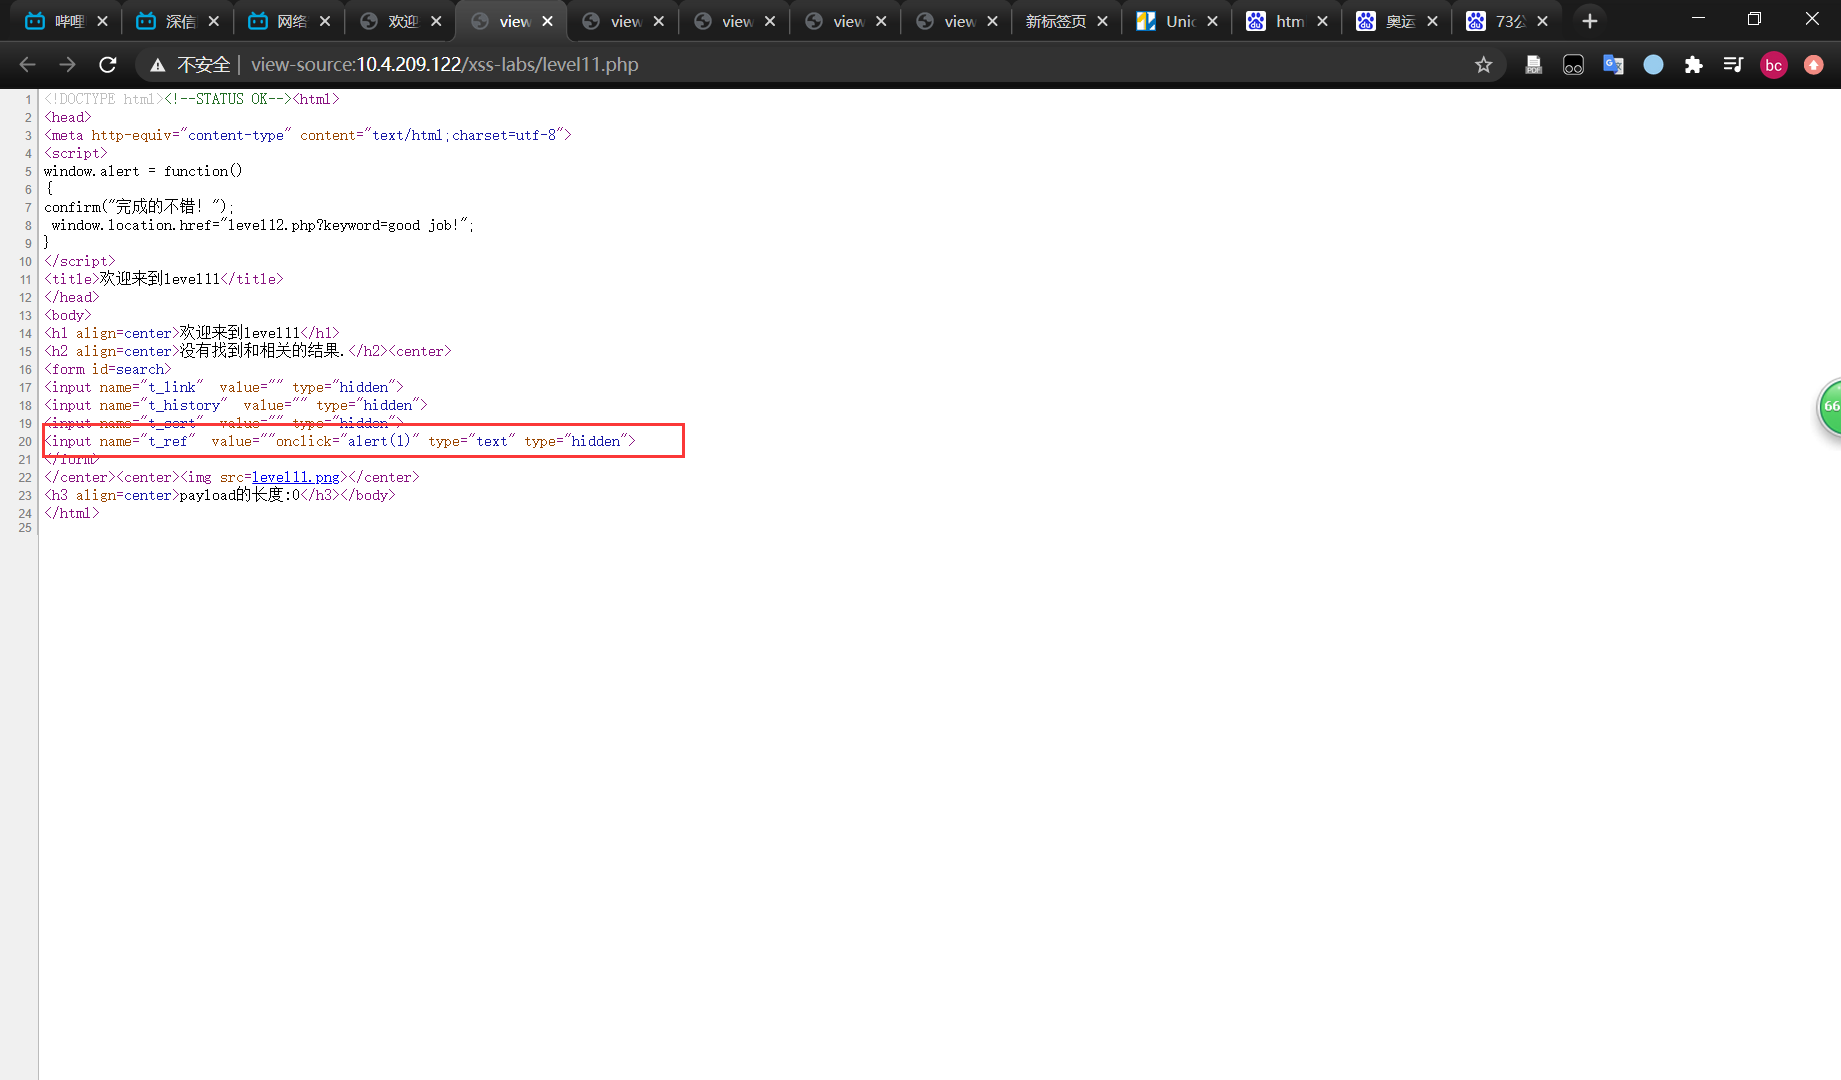Click the input name="t_ref" onclick line

(x=340, y=441)
